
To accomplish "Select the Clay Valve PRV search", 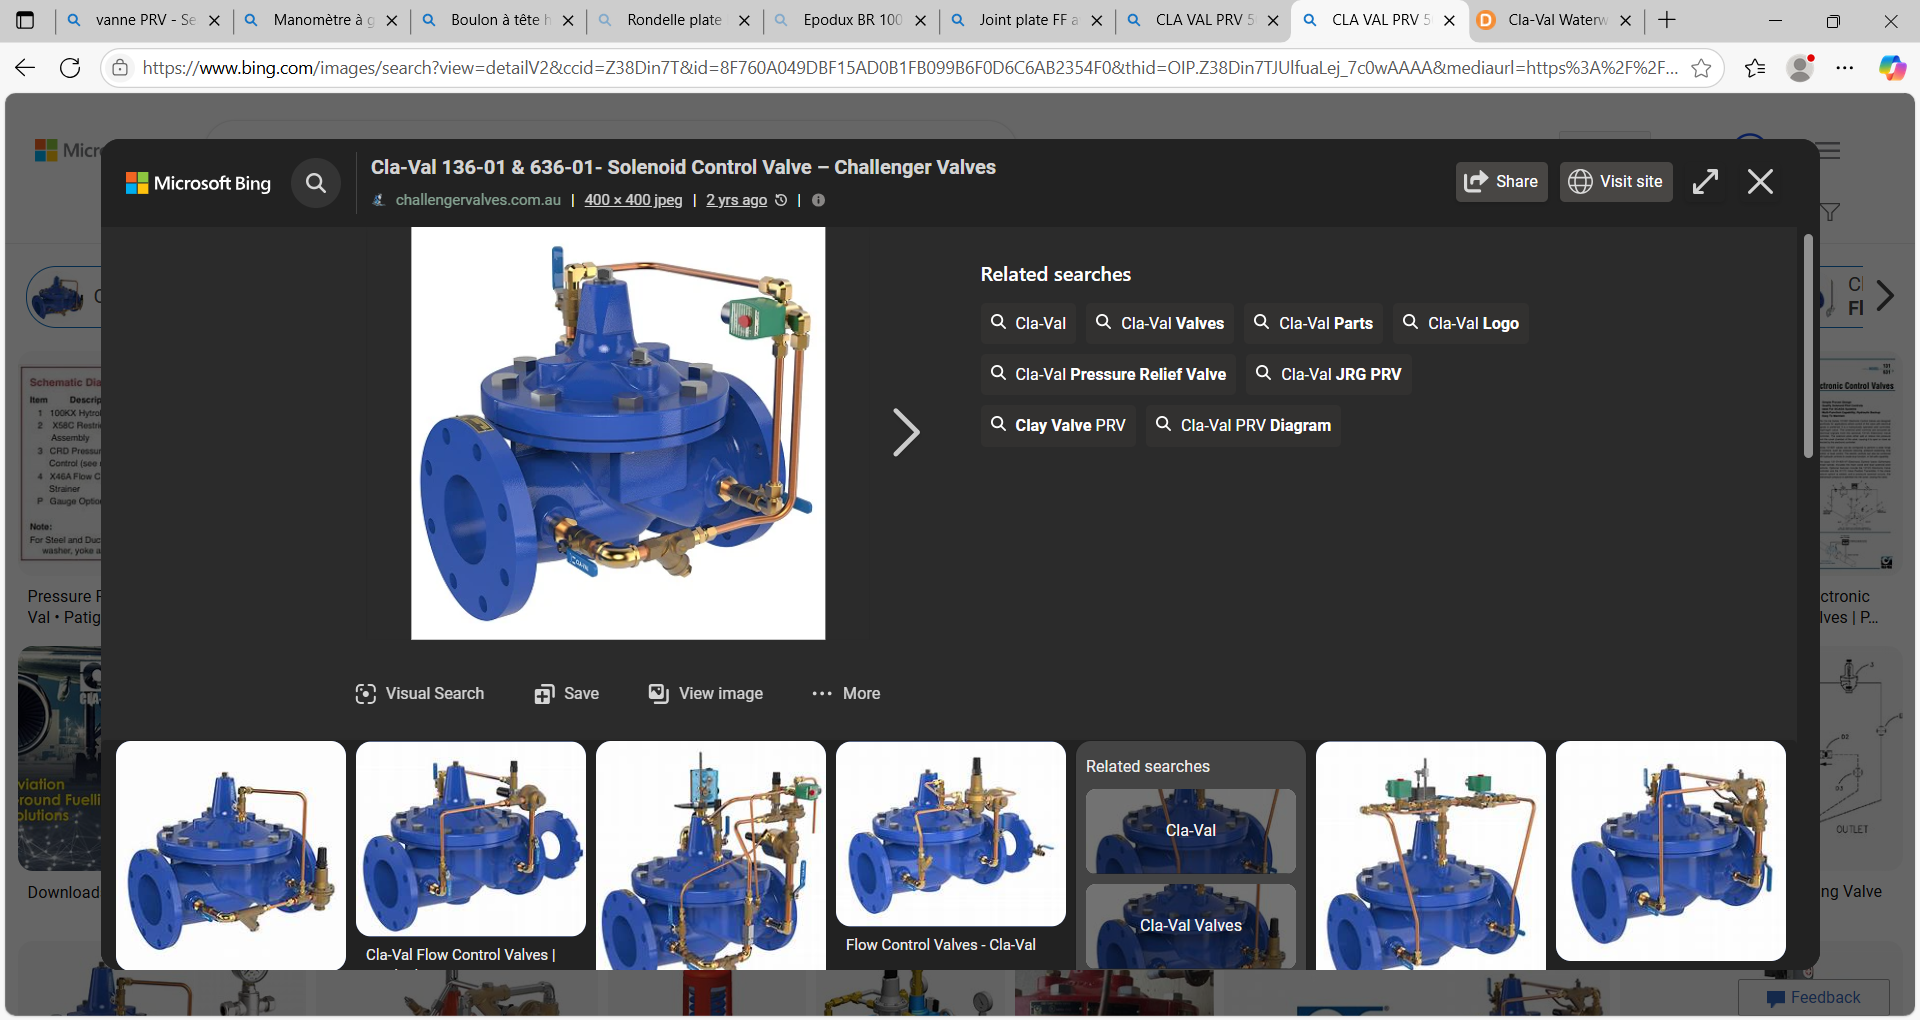I will 1058,425.
